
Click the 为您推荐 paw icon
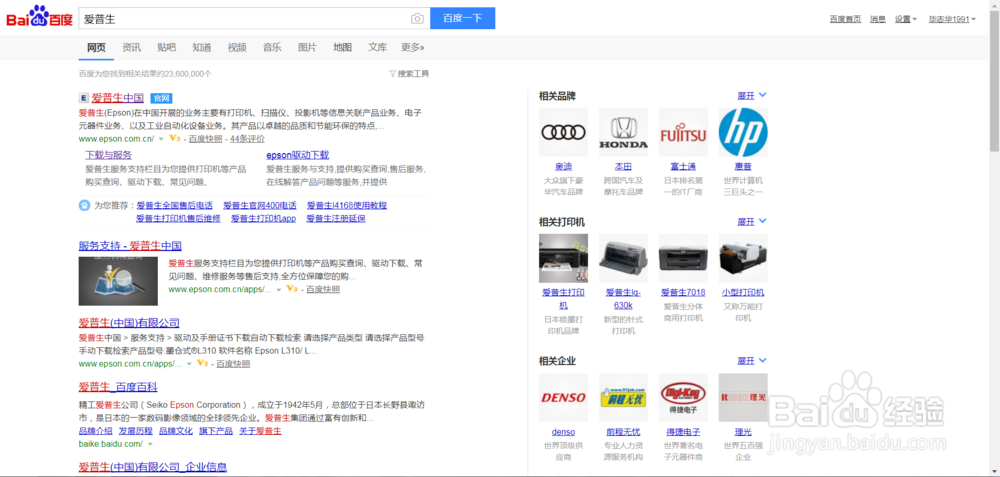point(85,205)
